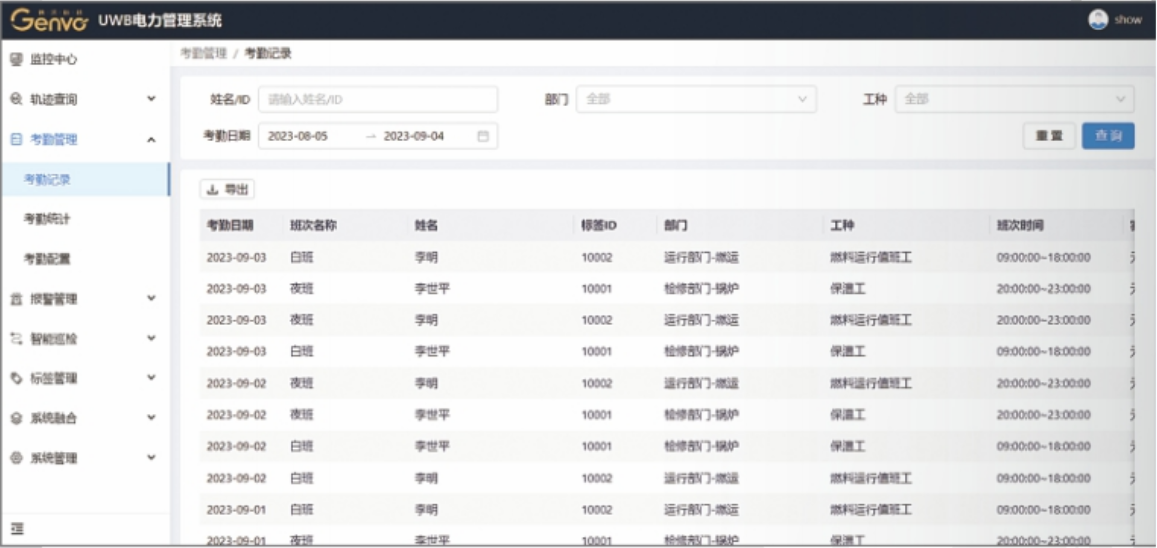Expand the 智能巡检 menu chevron
Screen dimensions: 1157x548
coord(151,339)
